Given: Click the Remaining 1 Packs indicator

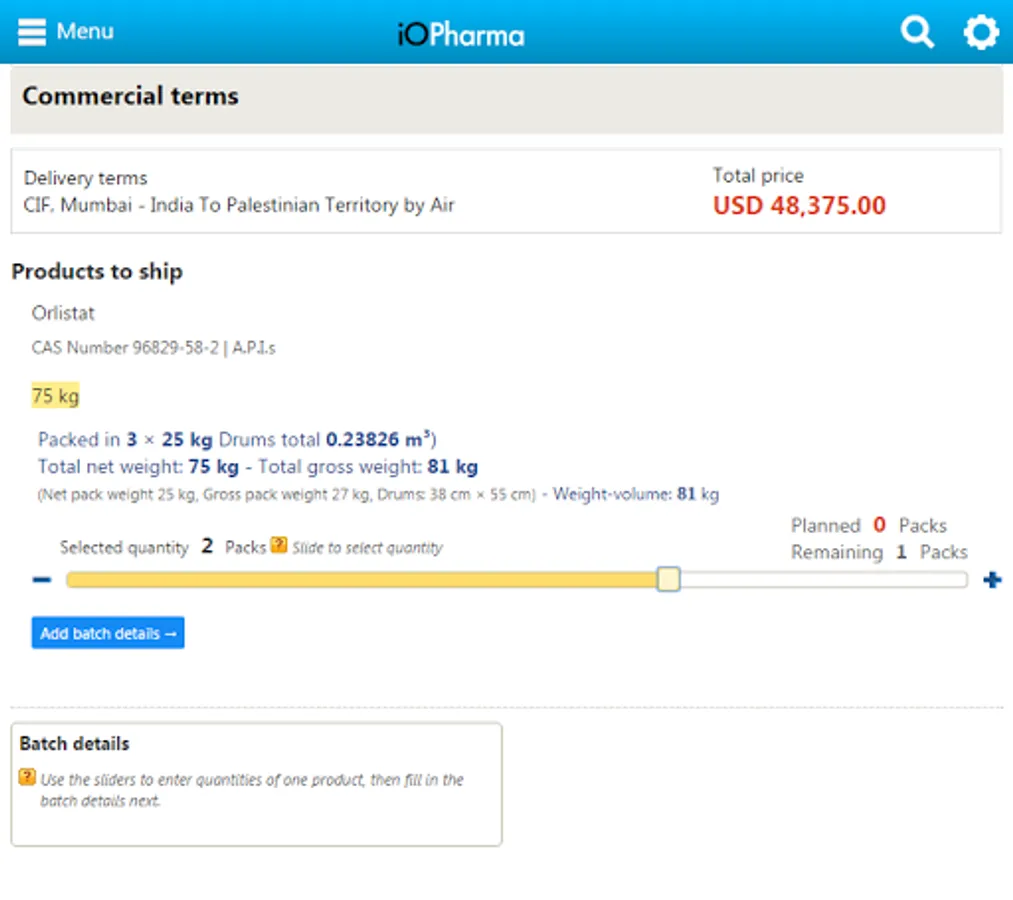Looking at the screenshot, I should click(879, 552).
